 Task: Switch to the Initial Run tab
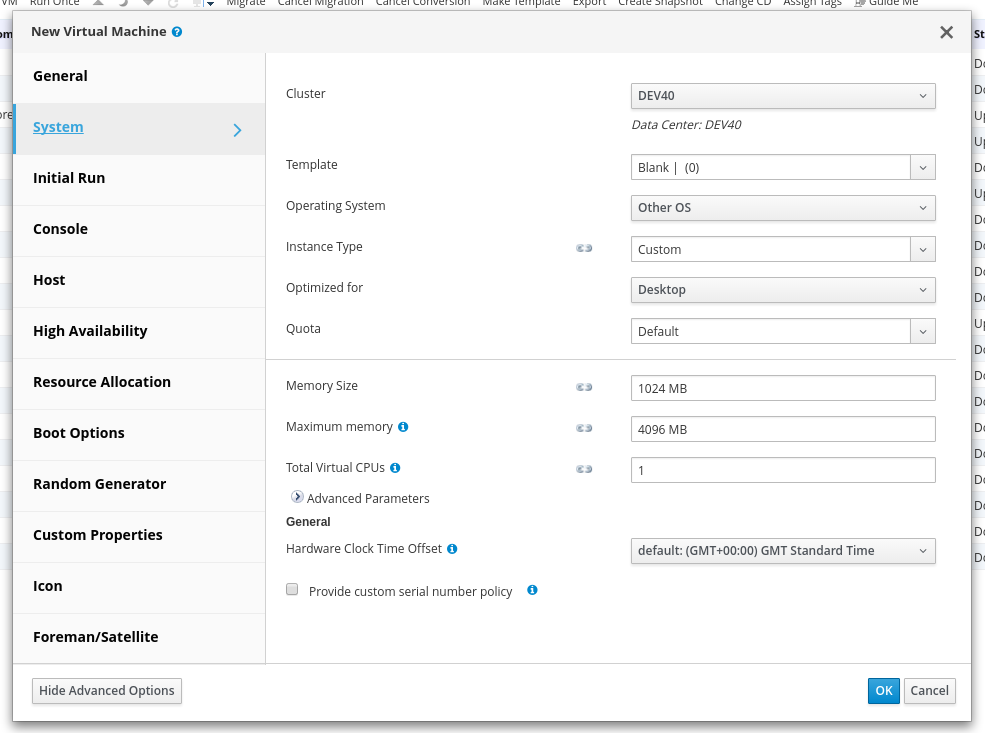pos(69,178)
